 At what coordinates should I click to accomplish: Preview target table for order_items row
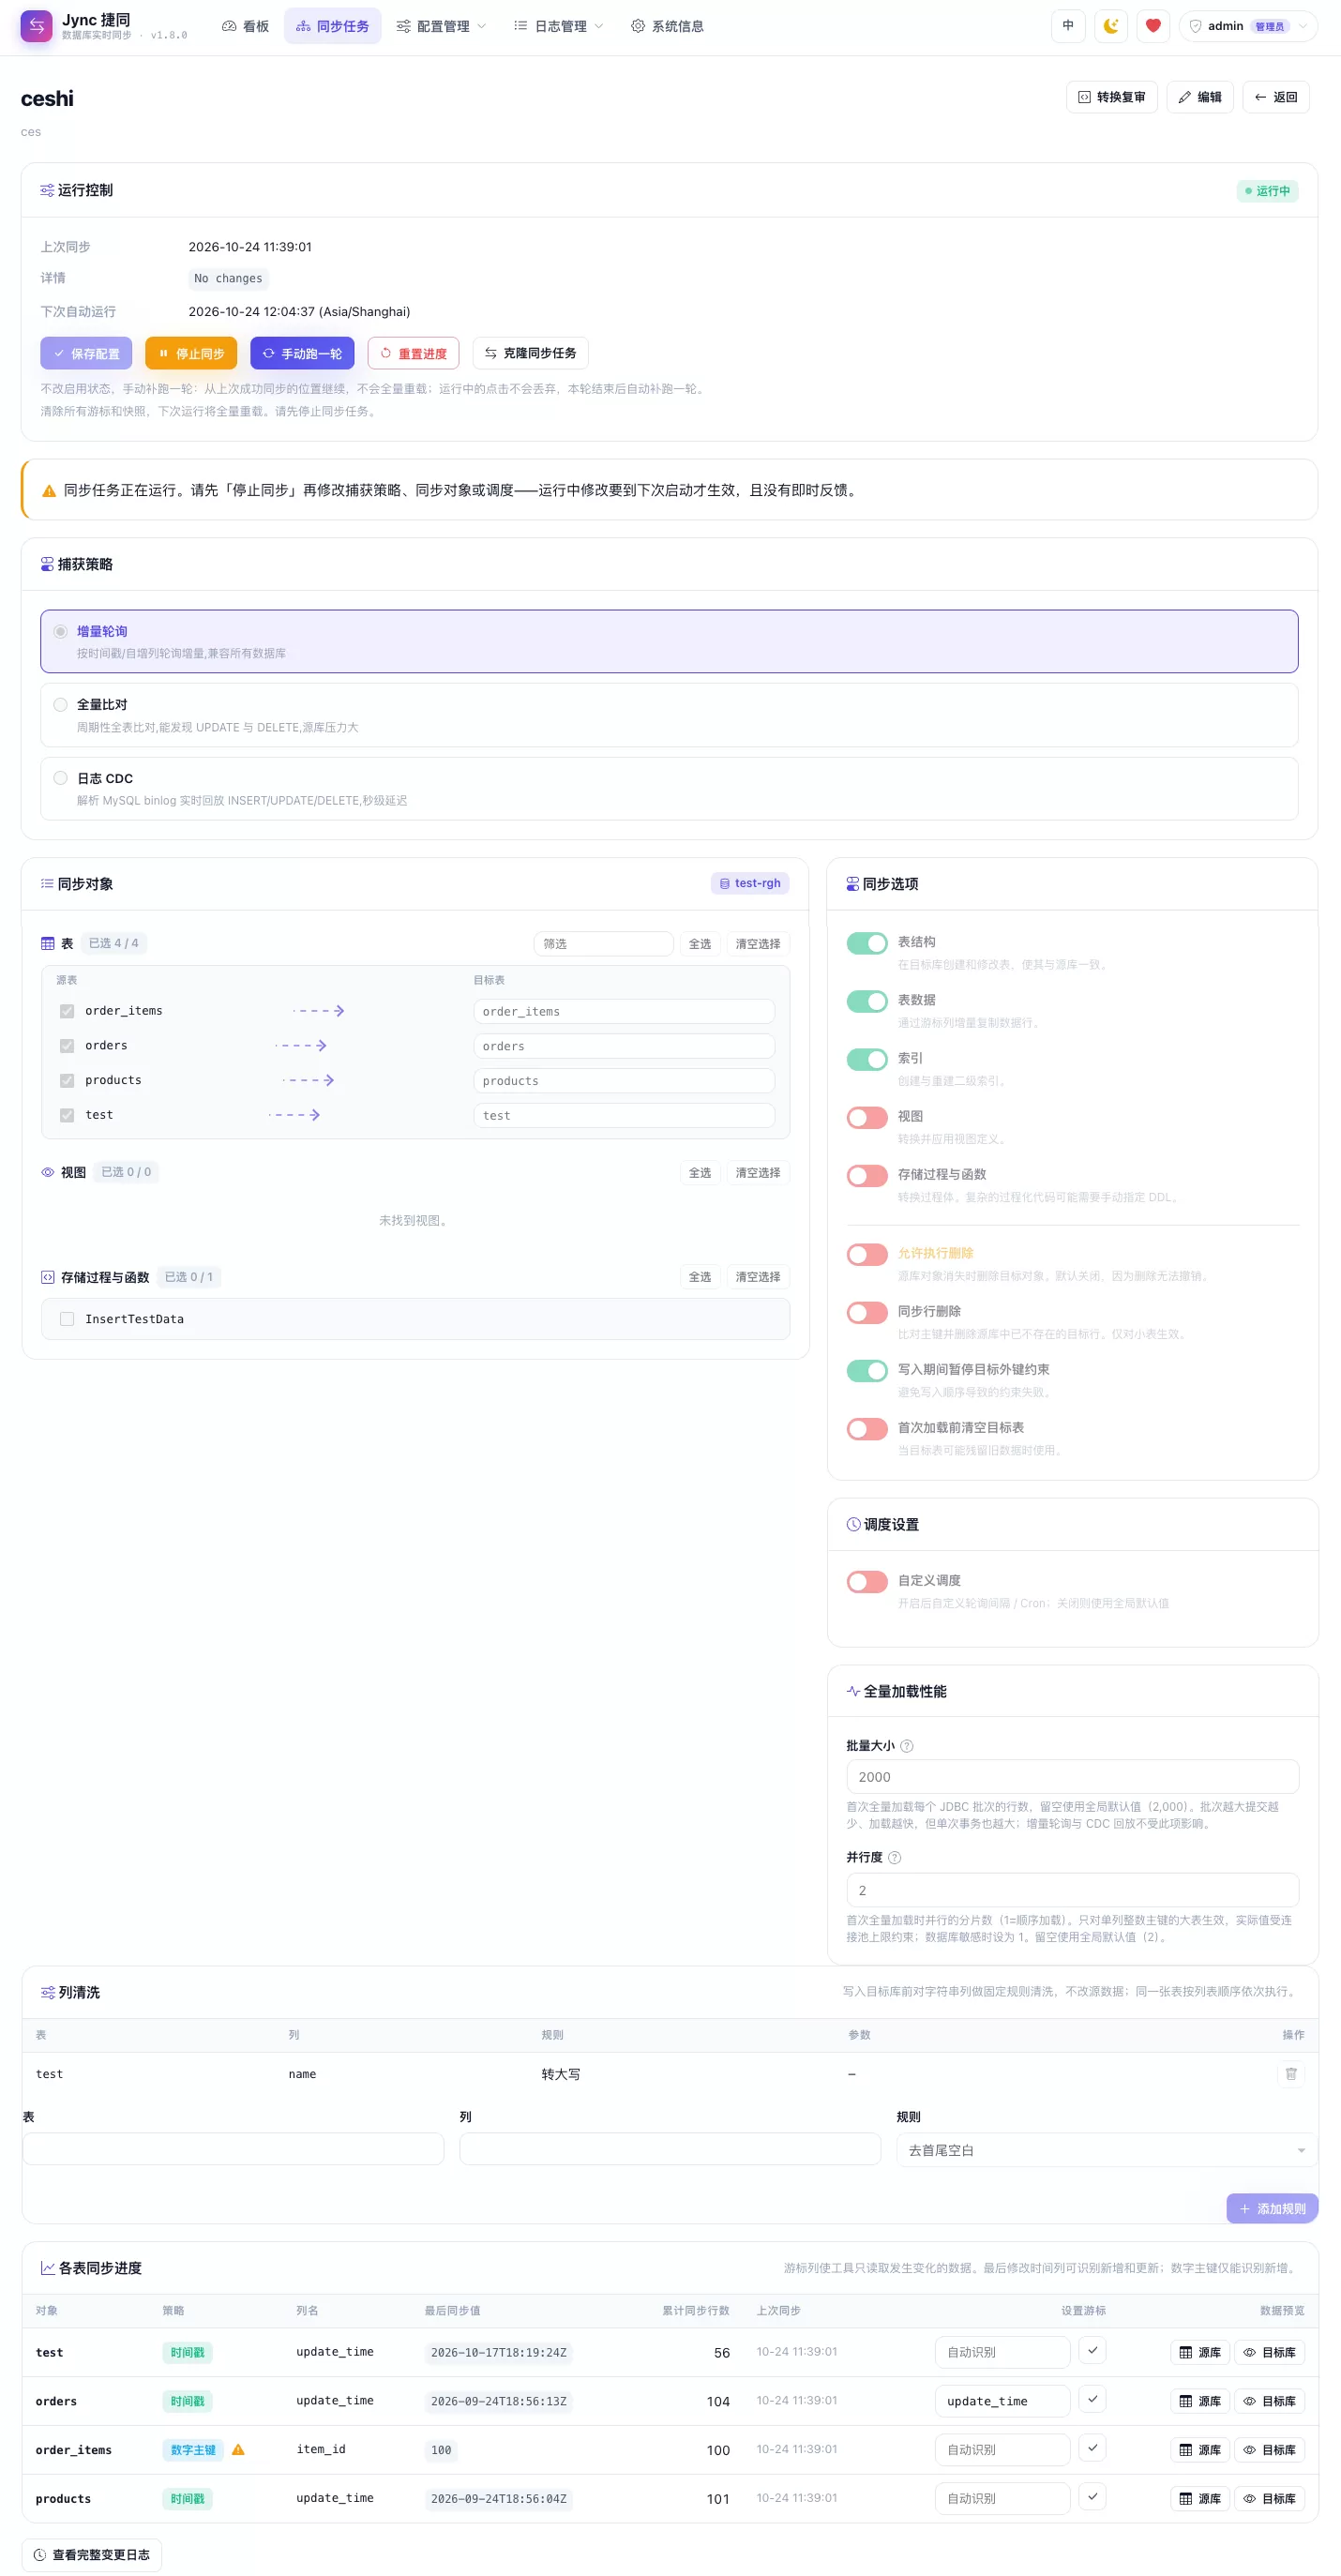[x=1269, y=2450]
